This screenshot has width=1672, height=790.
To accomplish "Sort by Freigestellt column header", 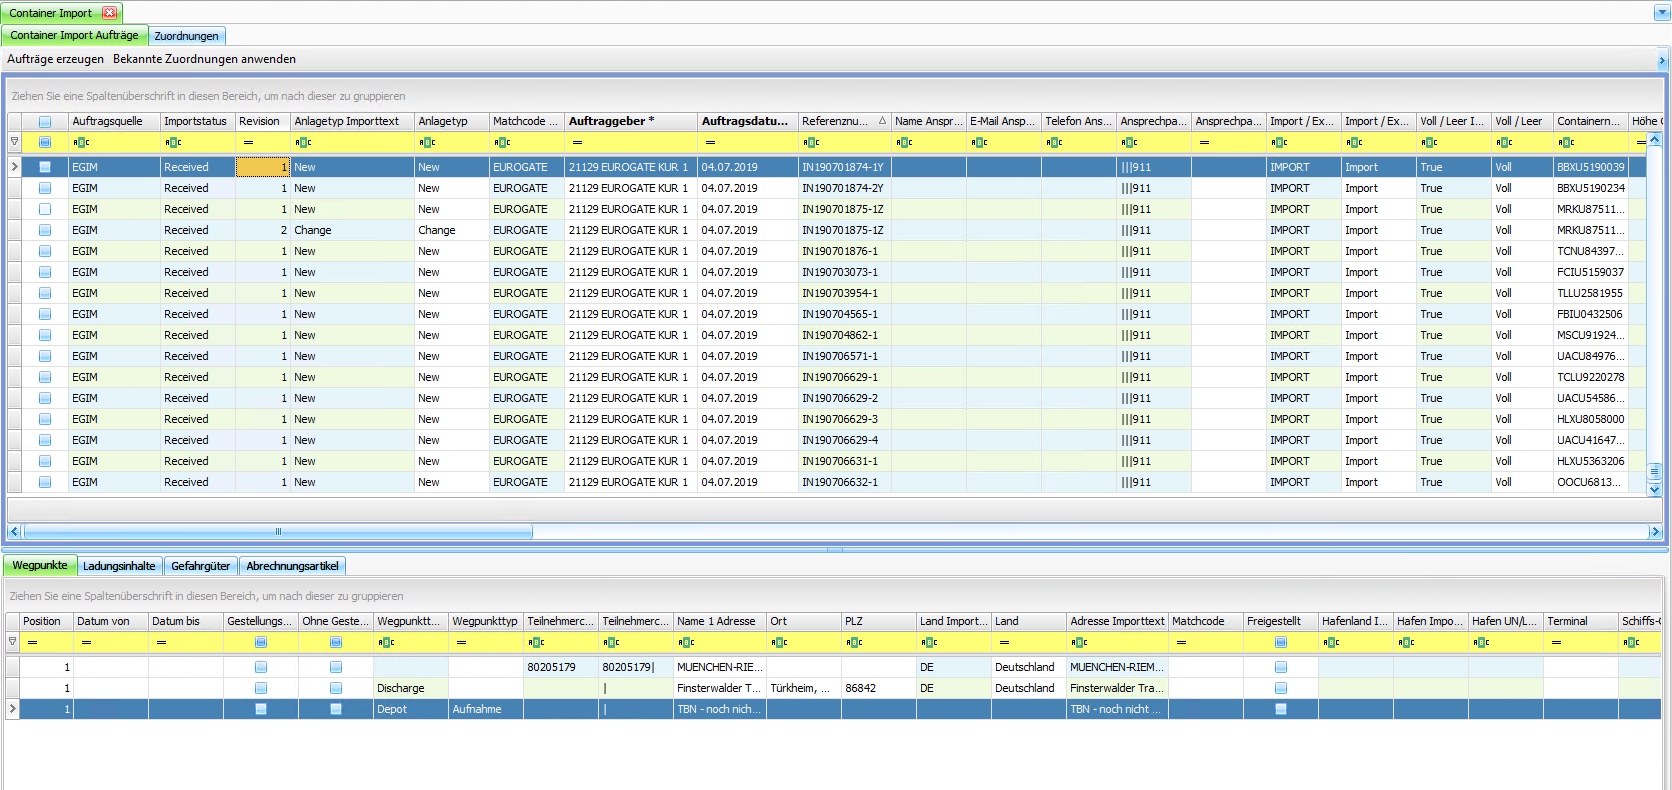I will (1280, 621).
